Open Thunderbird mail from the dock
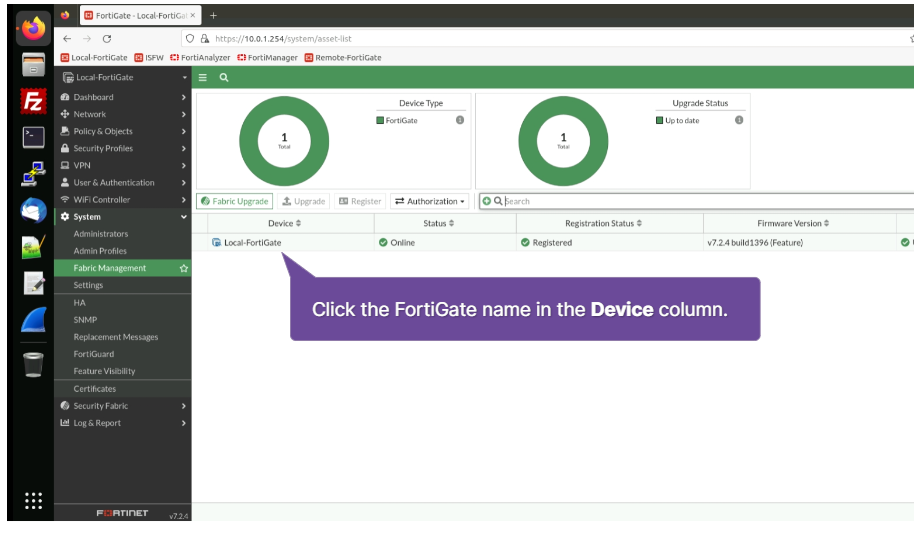 pyautogui.click(x=33, y=210)
